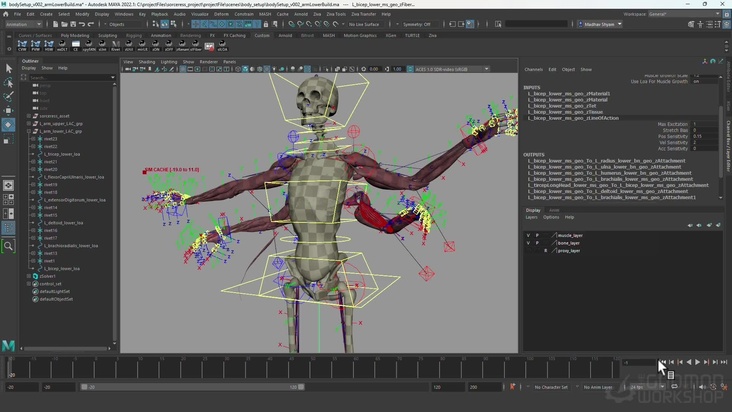Click play forward button

click(x=697, y=362)
